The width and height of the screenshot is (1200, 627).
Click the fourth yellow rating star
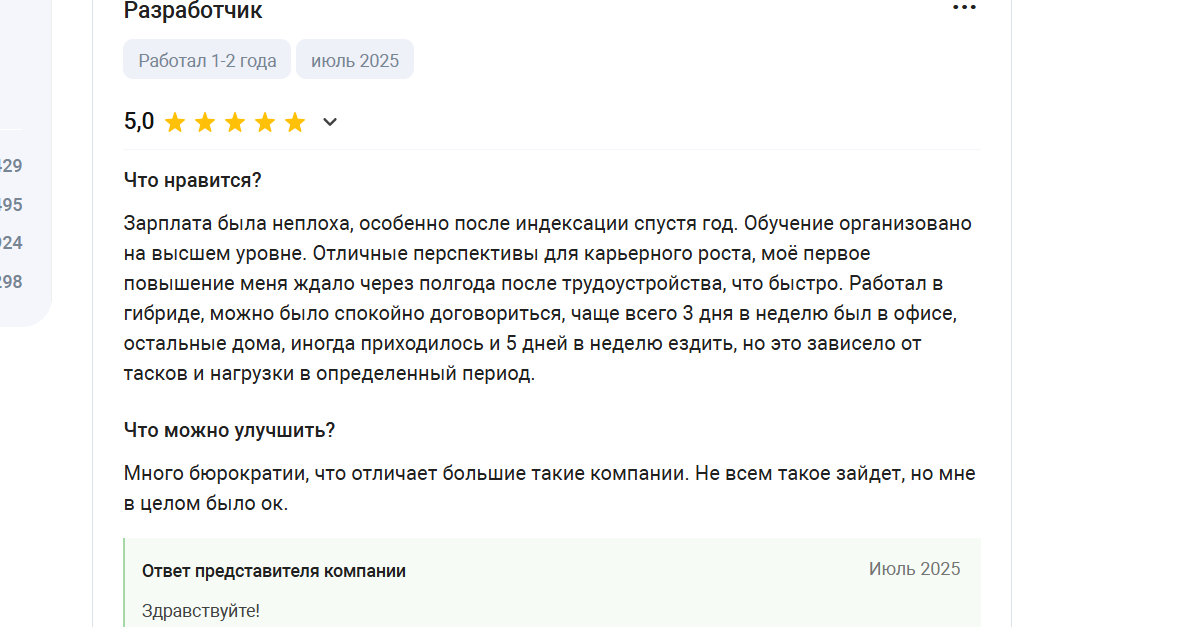(x=265, y=122)
